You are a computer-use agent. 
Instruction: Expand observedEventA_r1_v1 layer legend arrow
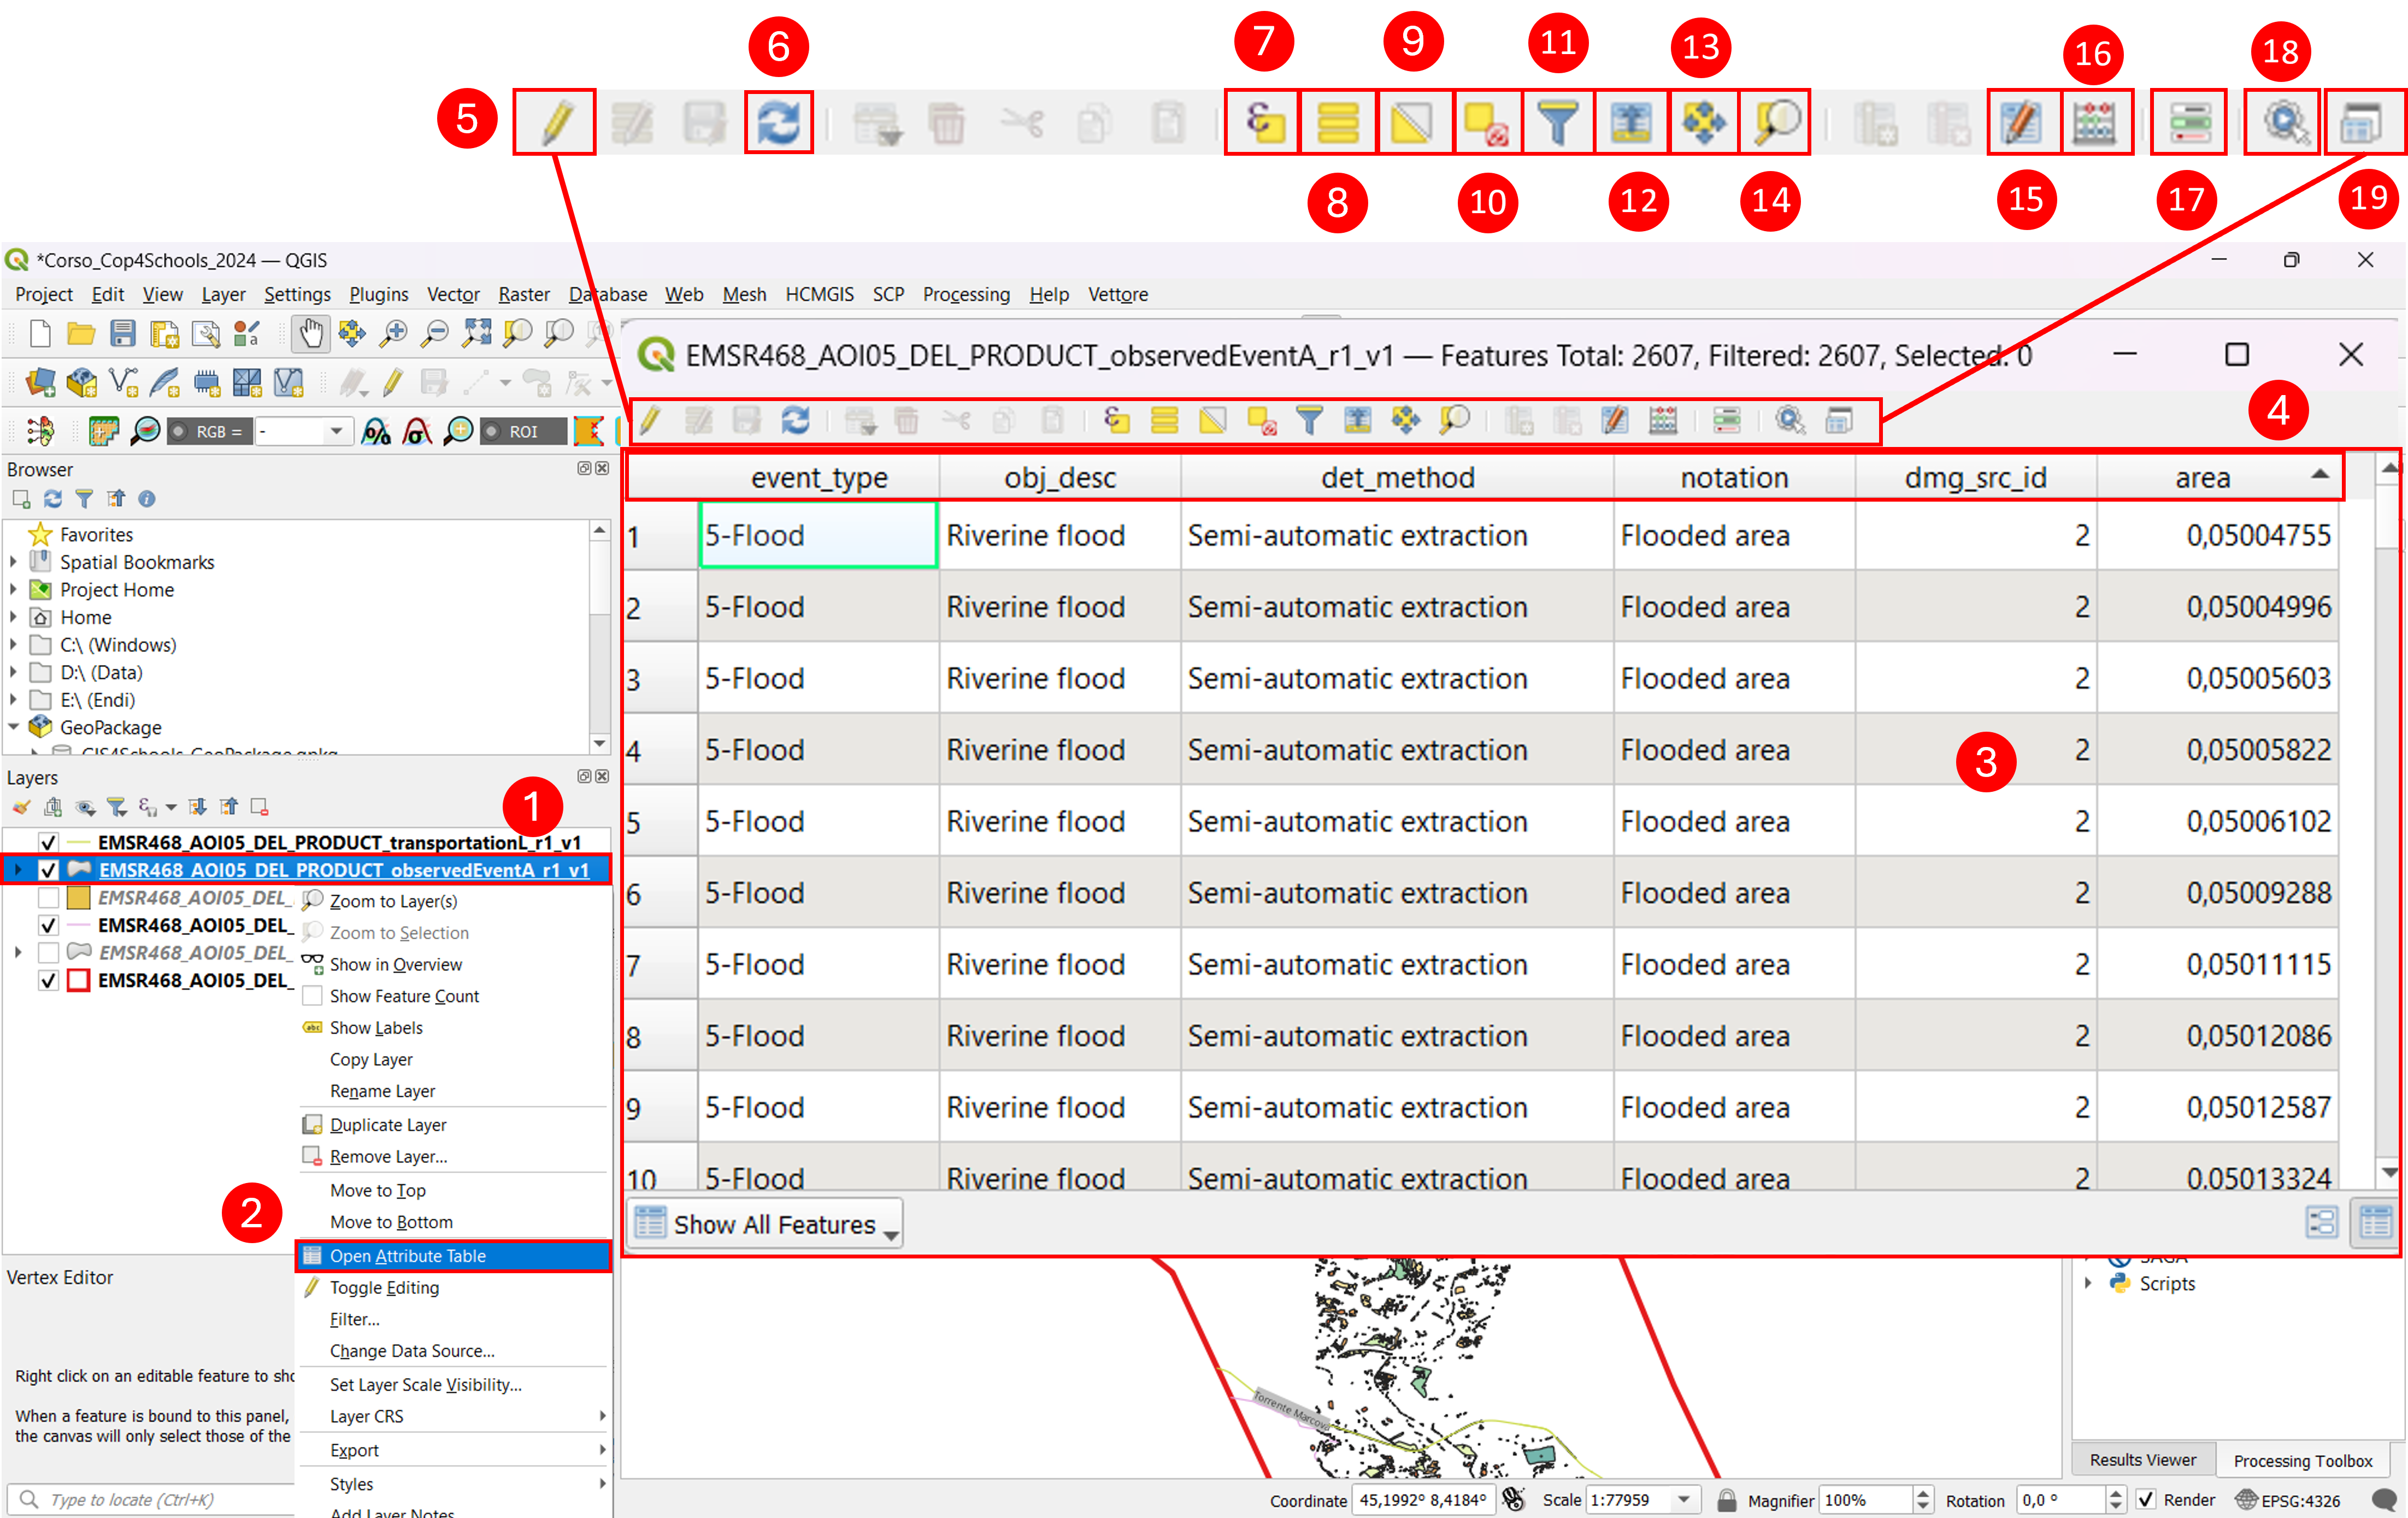18,870
